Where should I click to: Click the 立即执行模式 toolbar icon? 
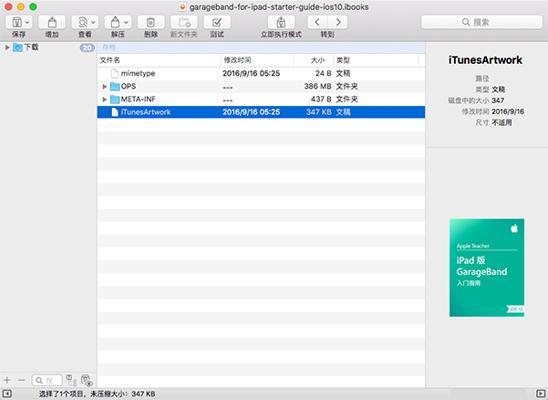coord(281,22)
